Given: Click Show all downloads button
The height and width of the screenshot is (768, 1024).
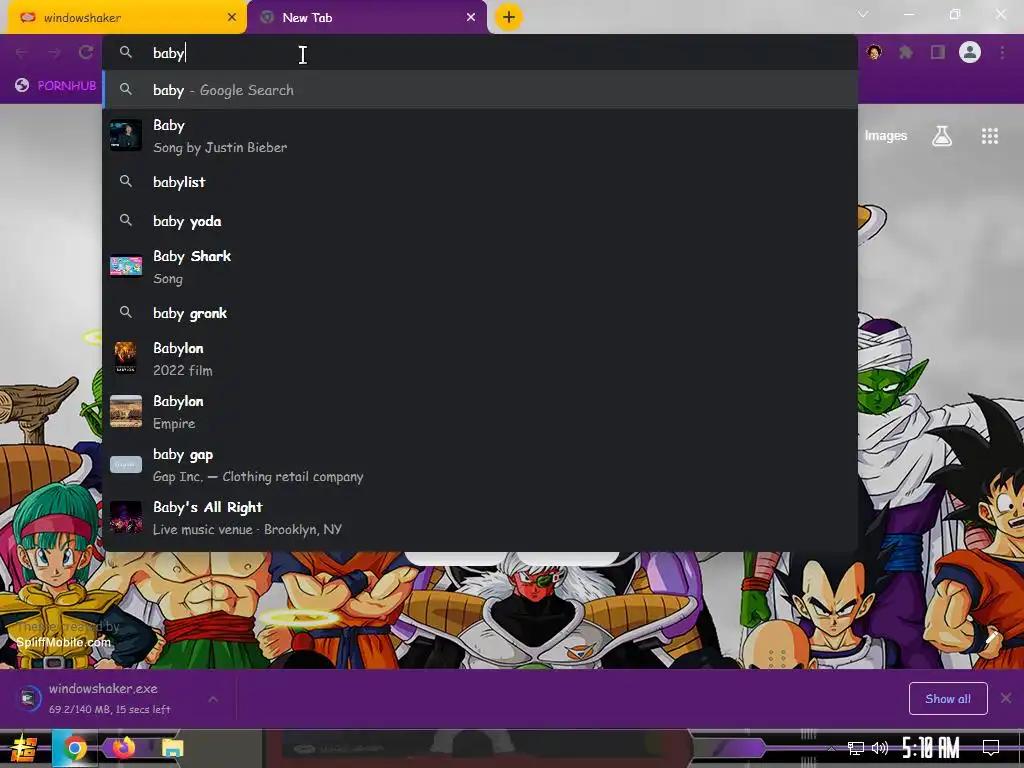Looking at the screenshot, I should click(948, 699).
